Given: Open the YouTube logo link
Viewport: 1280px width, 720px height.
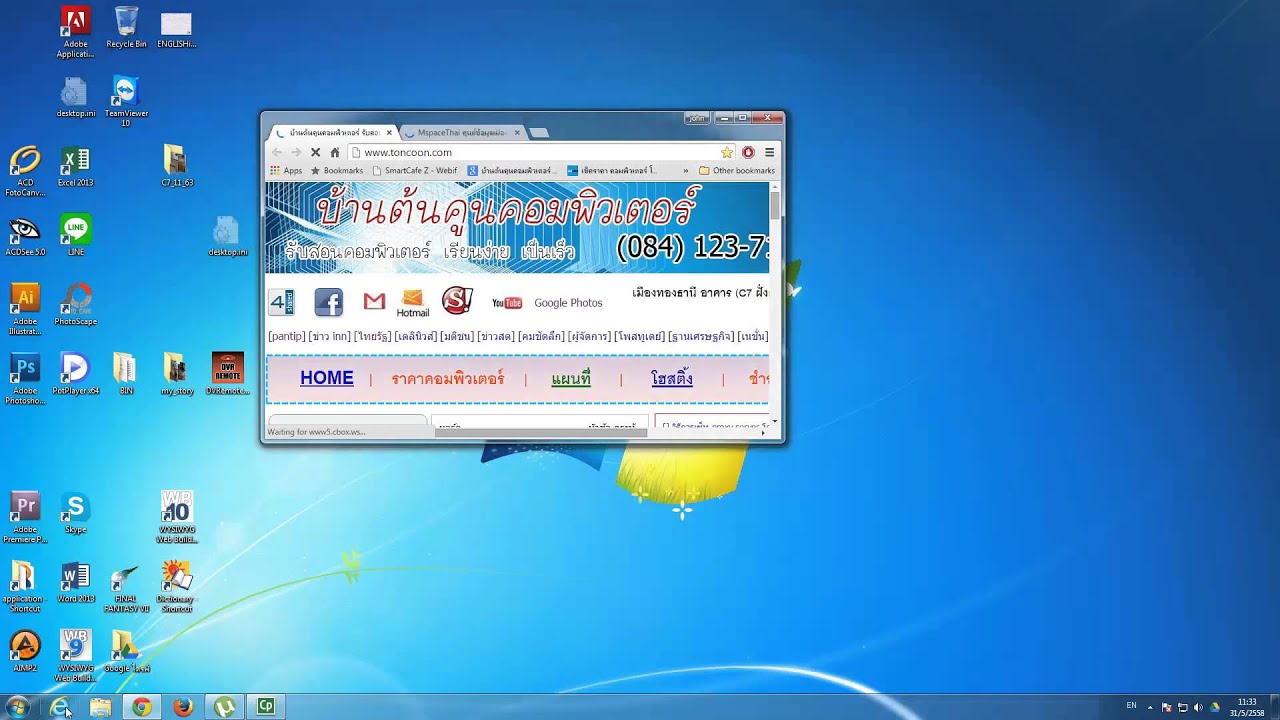Looking at the screenshot, I should coord(507,303).
